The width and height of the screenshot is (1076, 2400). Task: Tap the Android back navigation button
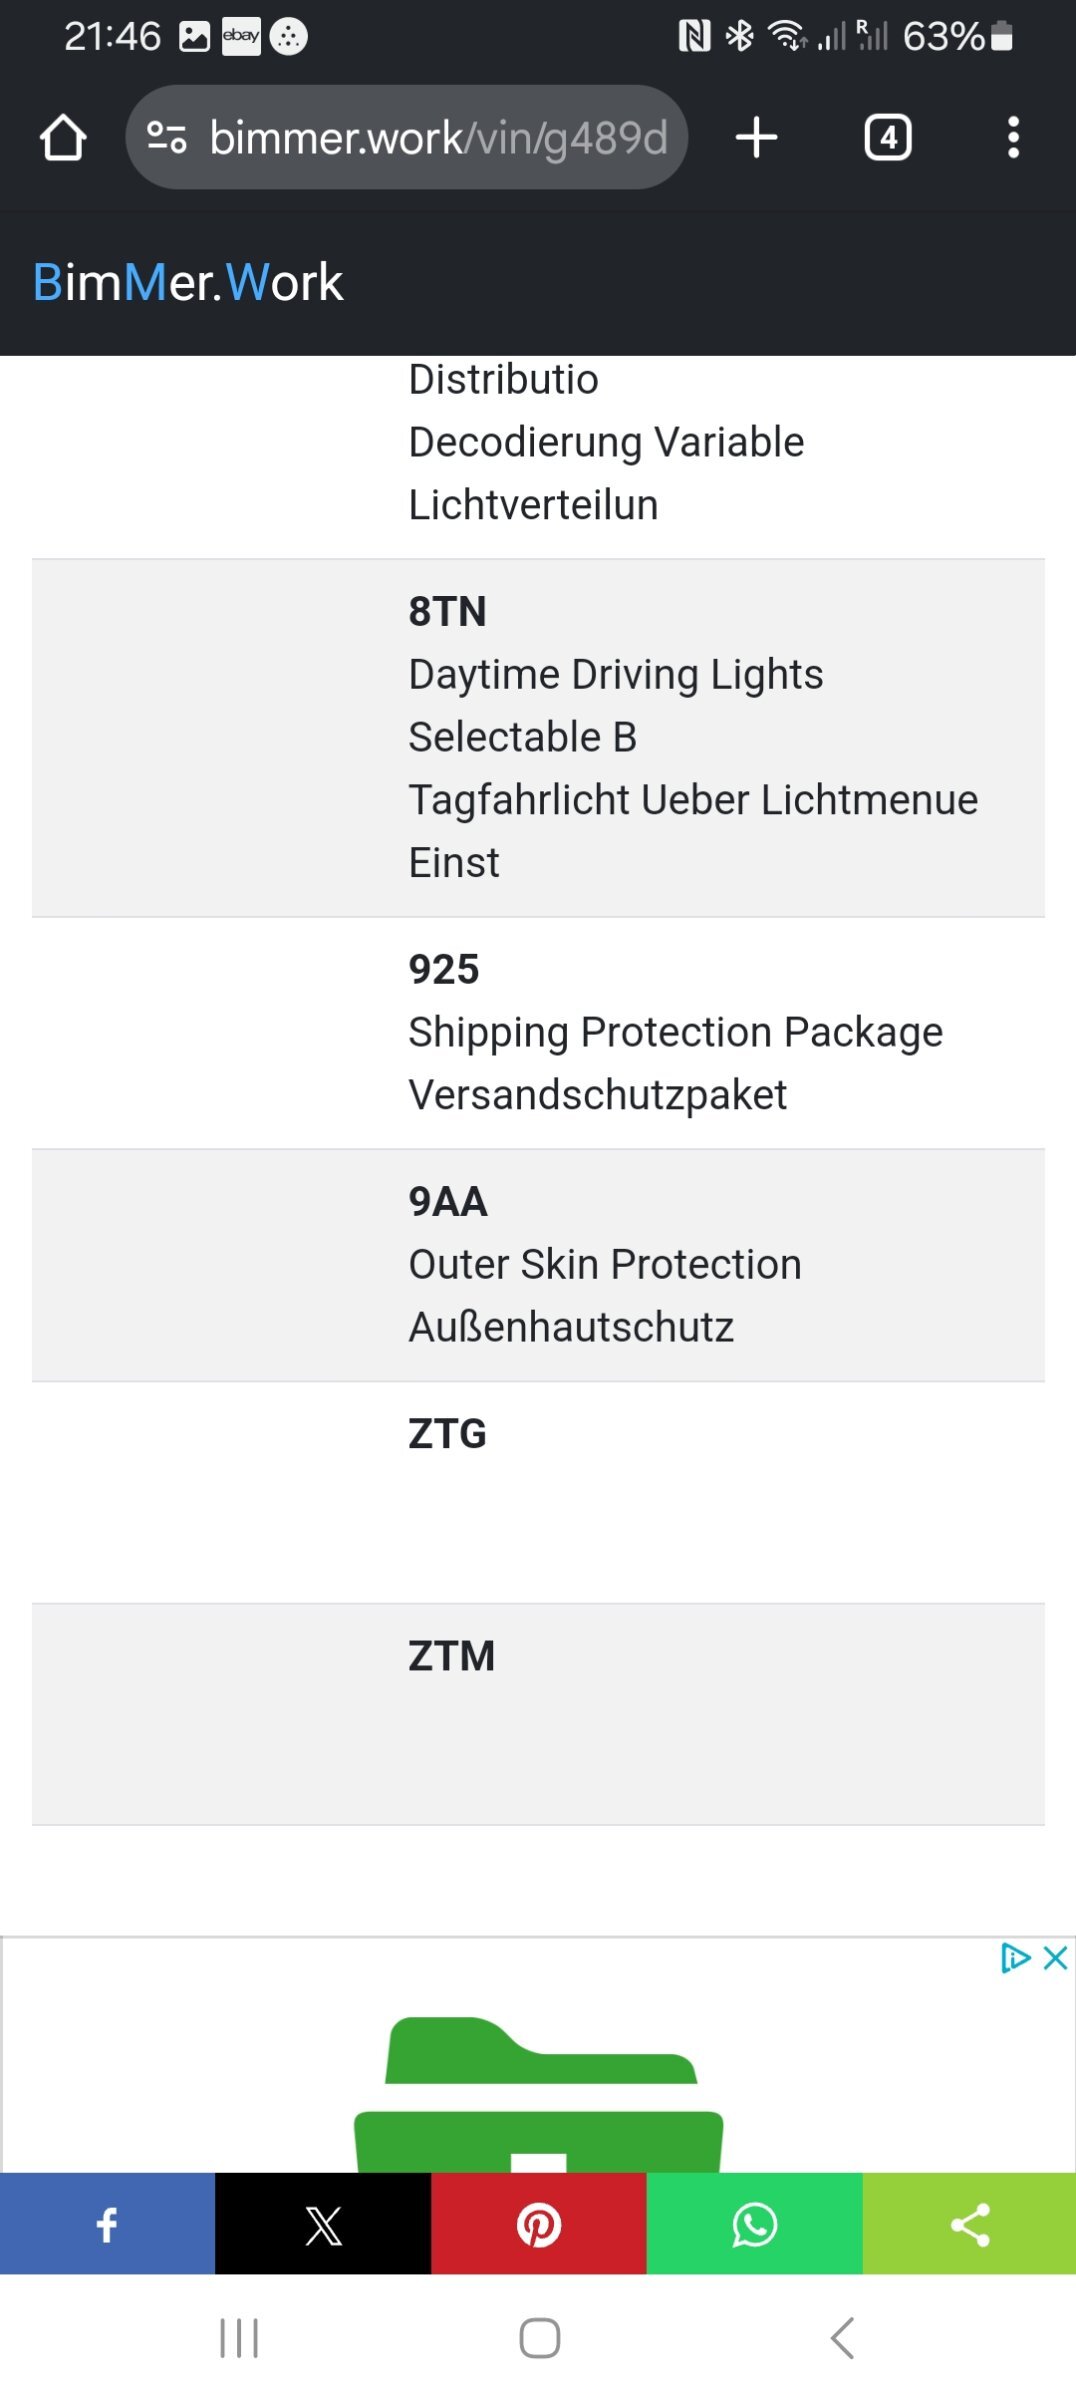pos(843,2338)
